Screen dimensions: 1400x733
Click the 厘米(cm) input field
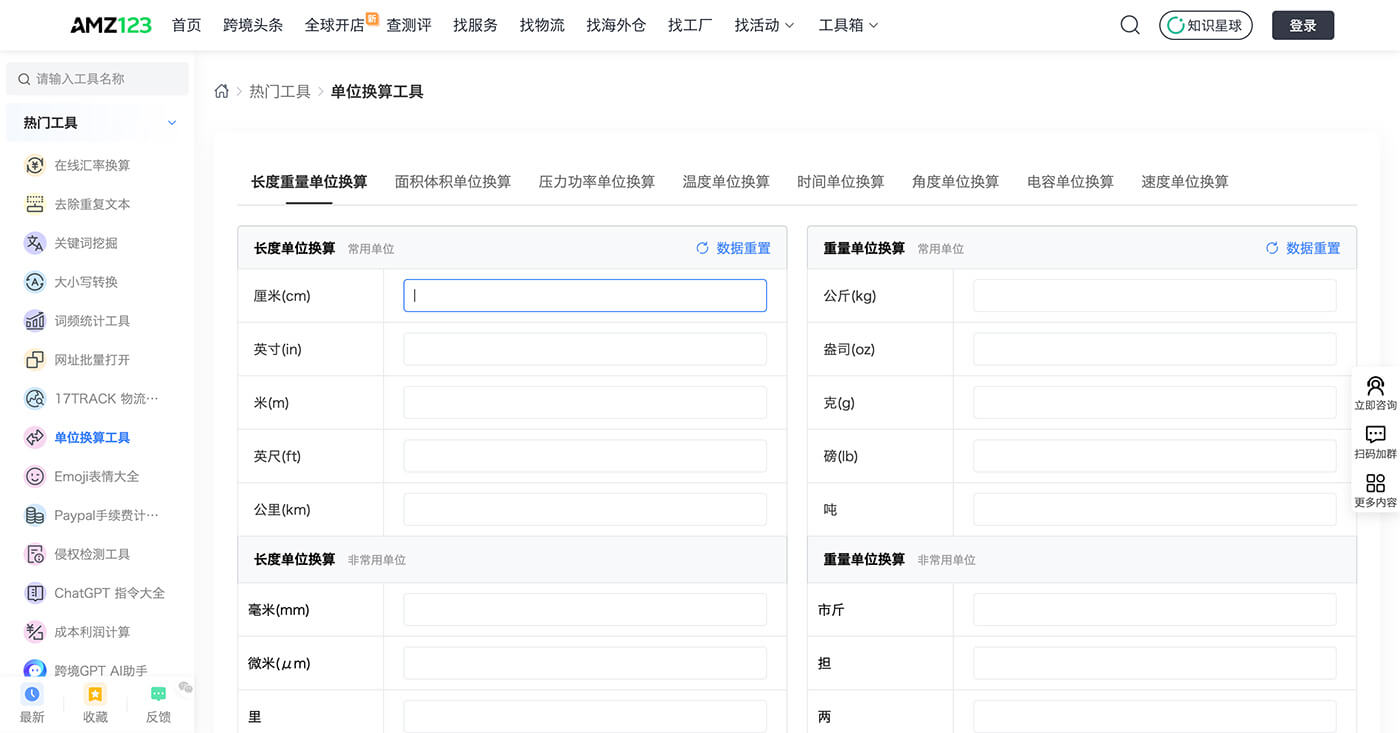coord(585,295)
